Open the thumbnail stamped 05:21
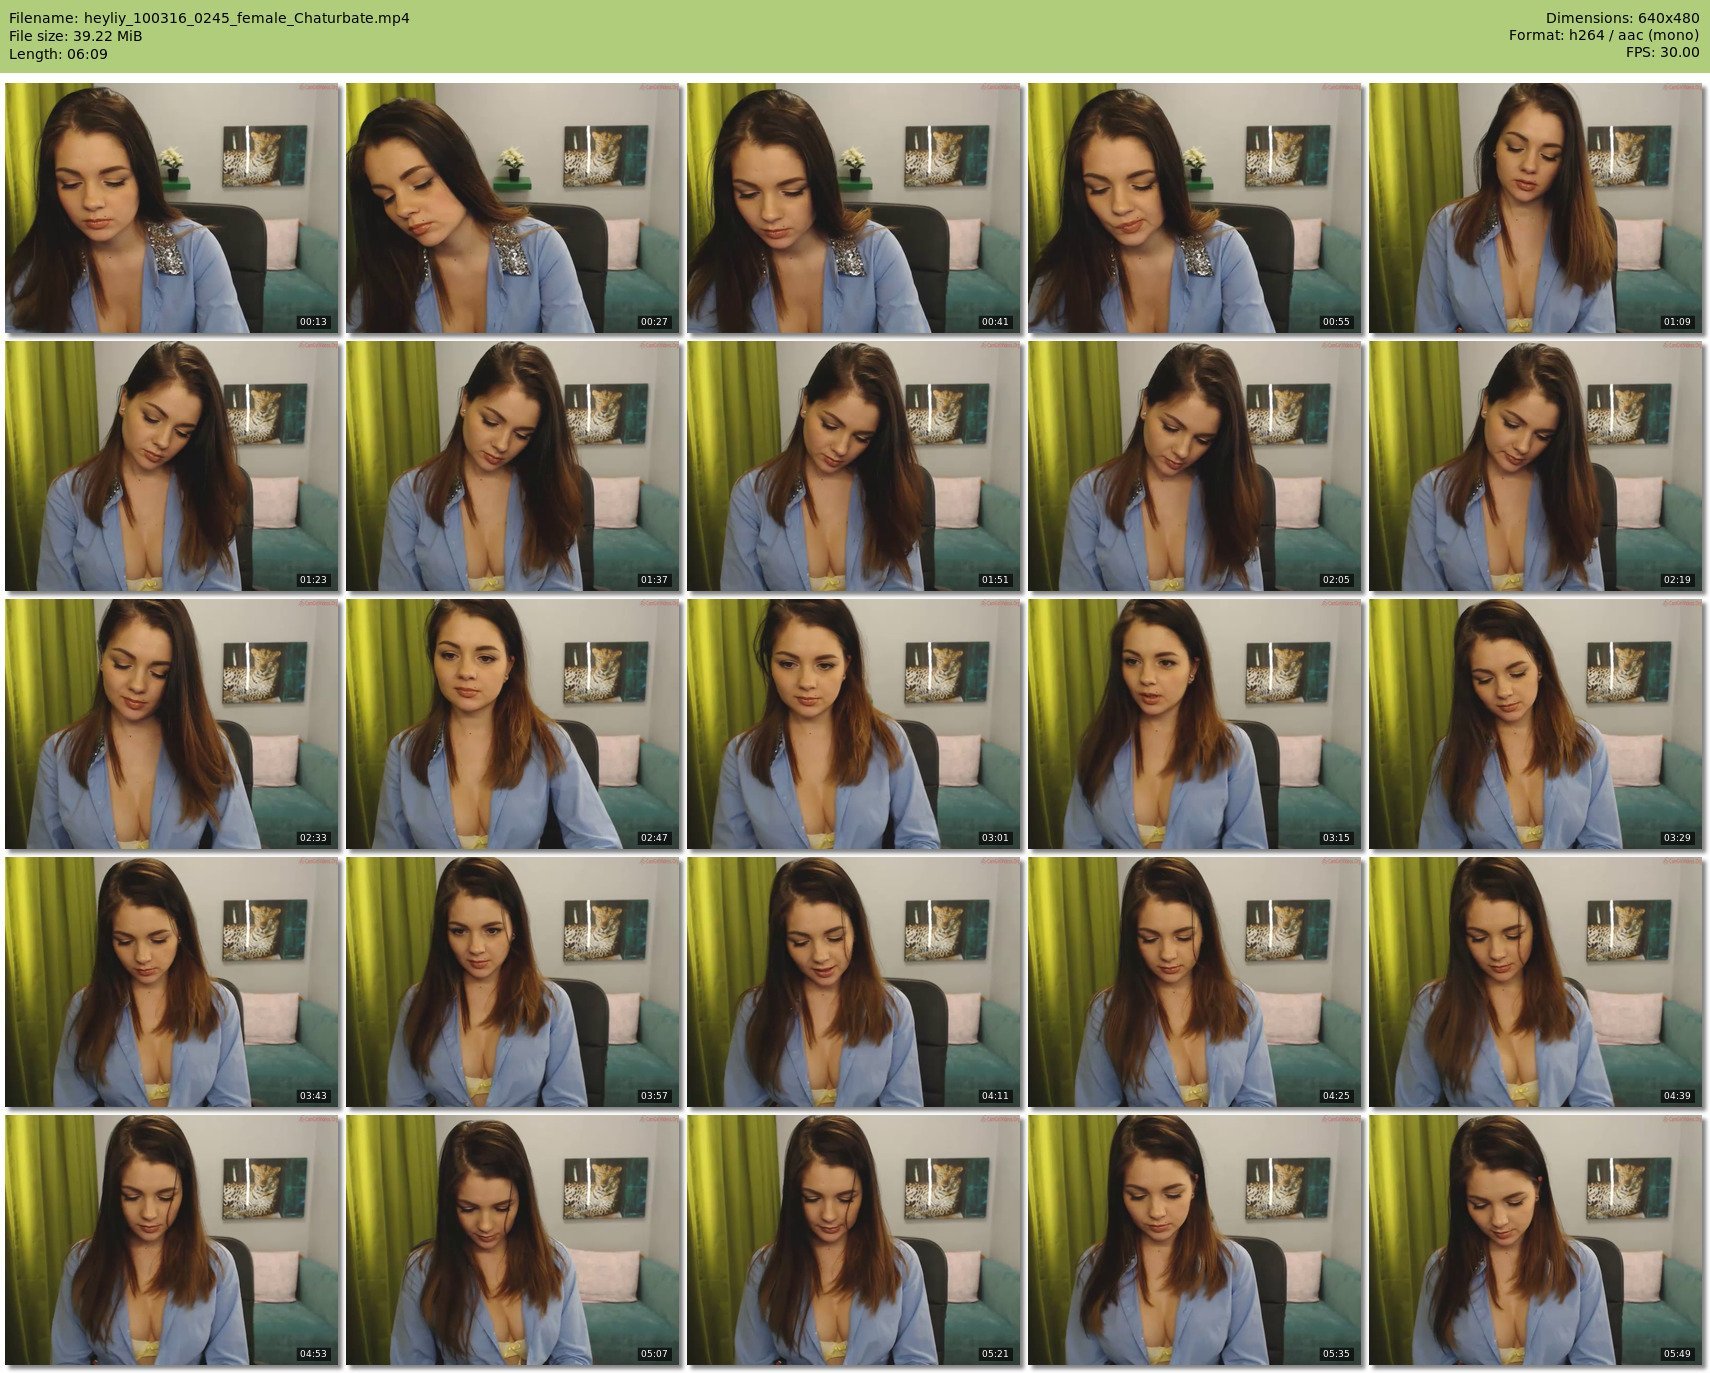This screenshot has height=1373, width=1710. pos(854,1240)
